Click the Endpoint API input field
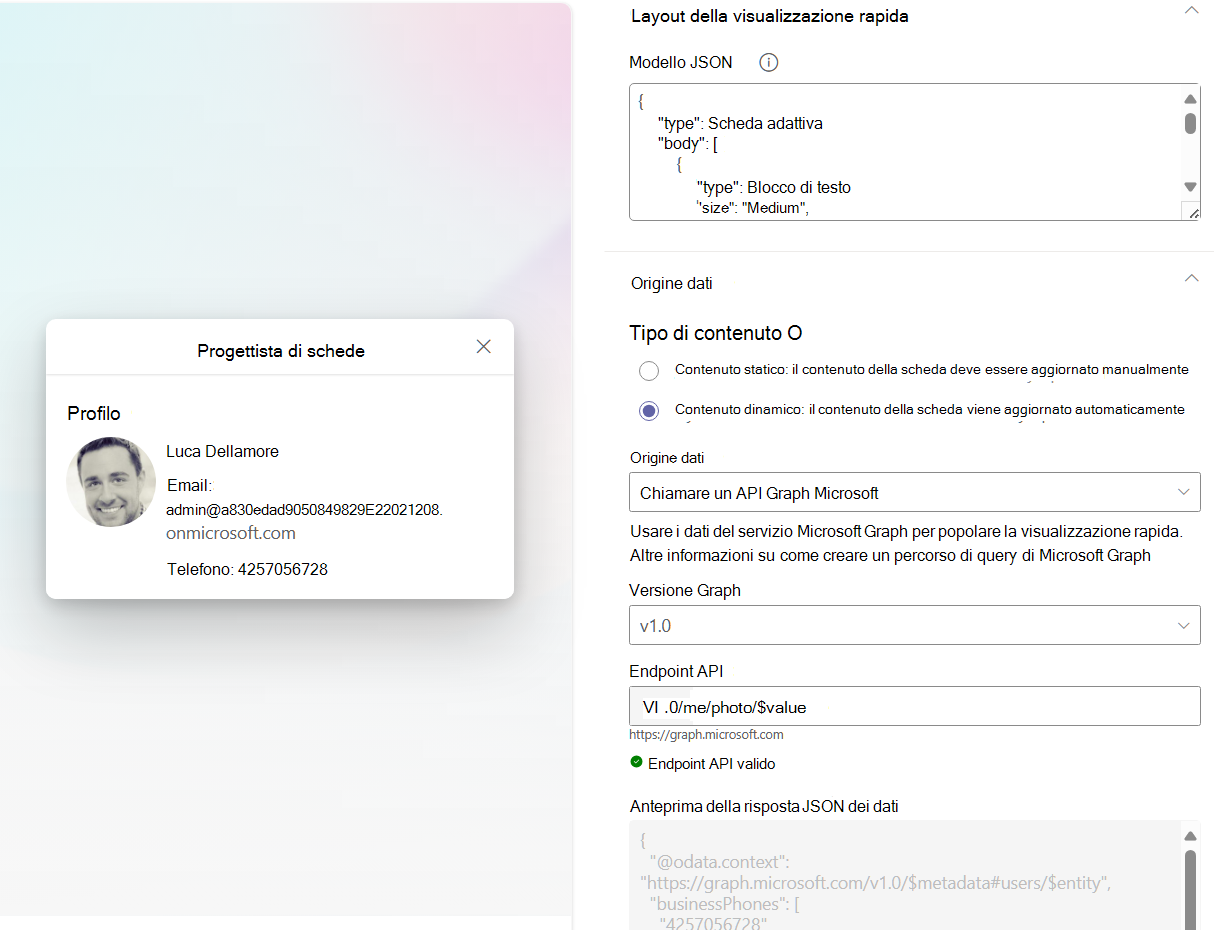 [914, 707]
